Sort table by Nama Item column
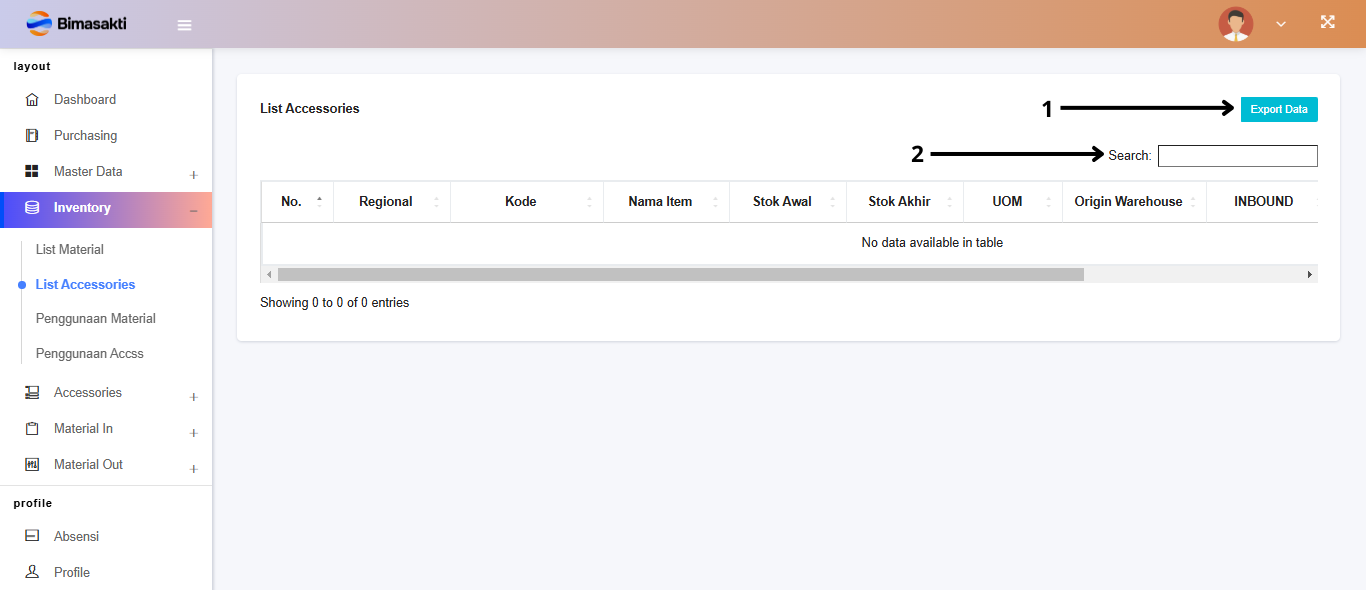The image size is (1366, 590). (660, 202)
